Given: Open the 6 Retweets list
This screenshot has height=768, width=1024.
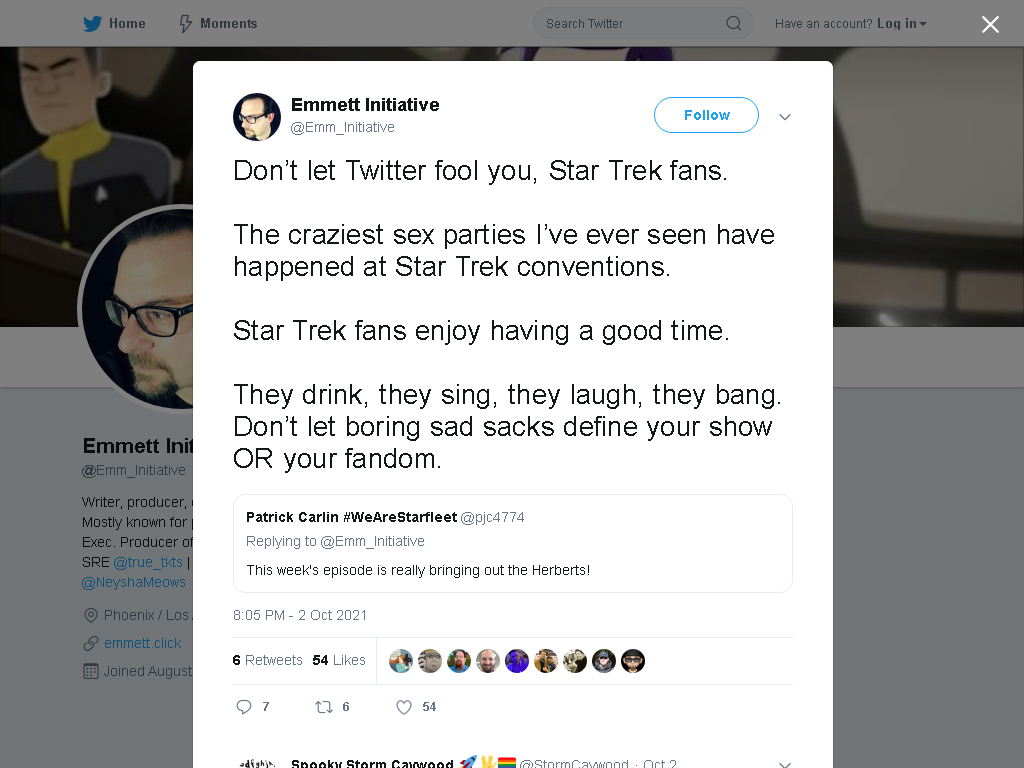Looking at the screenshot, I should (268, 660).
